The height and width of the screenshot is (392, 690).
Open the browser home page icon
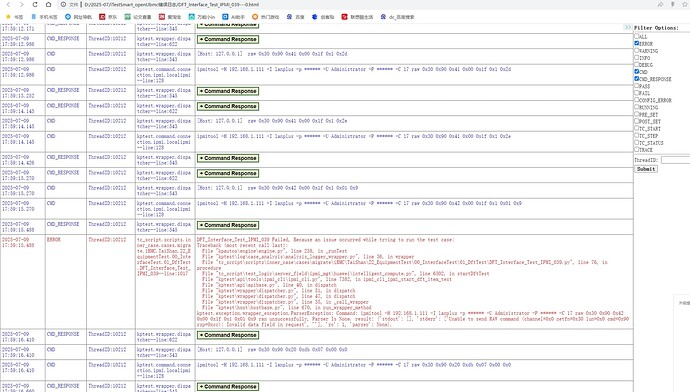(x=48, y=4)
